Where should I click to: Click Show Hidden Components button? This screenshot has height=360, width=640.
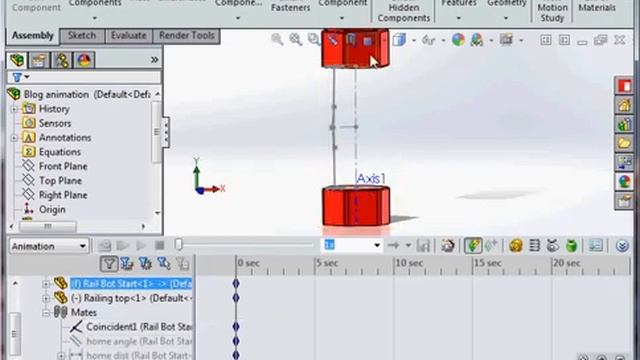(x=403, y=11)
